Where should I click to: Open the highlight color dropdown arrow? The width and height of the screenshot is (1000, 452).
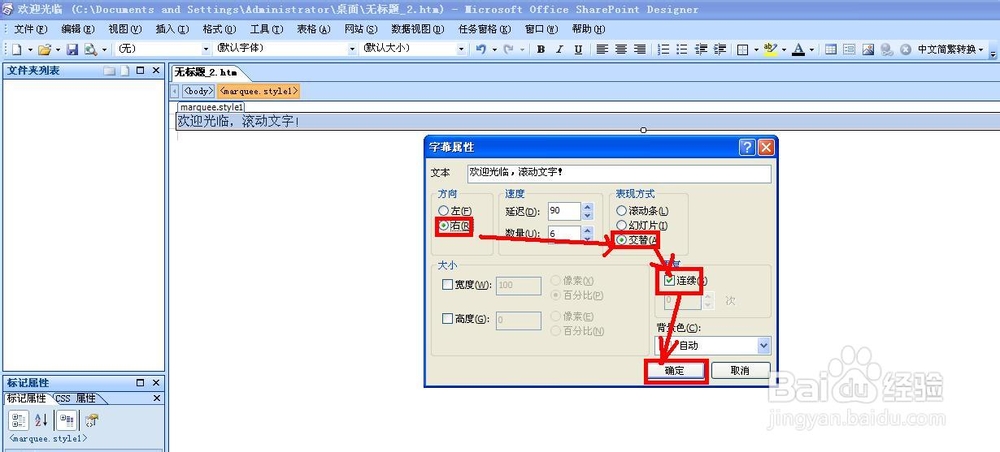click(783, 49)
